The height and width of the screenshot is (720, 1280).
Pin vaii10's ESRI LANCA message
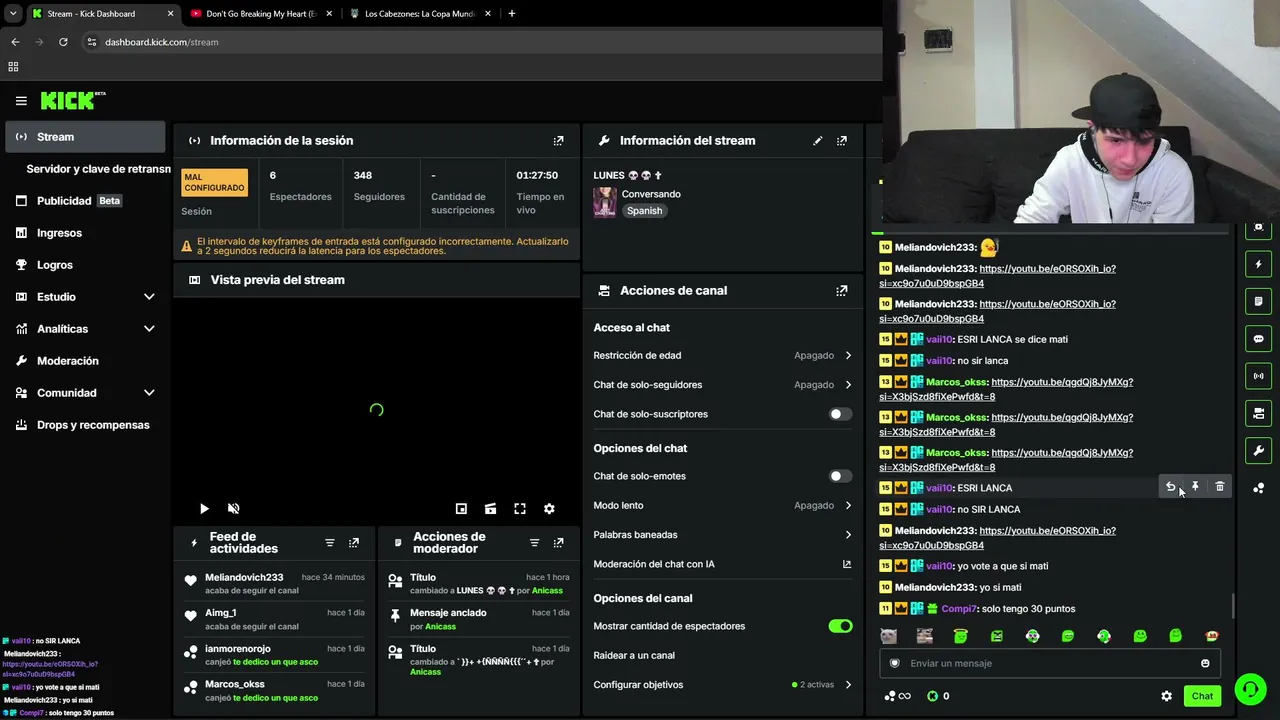point(1195,487)
